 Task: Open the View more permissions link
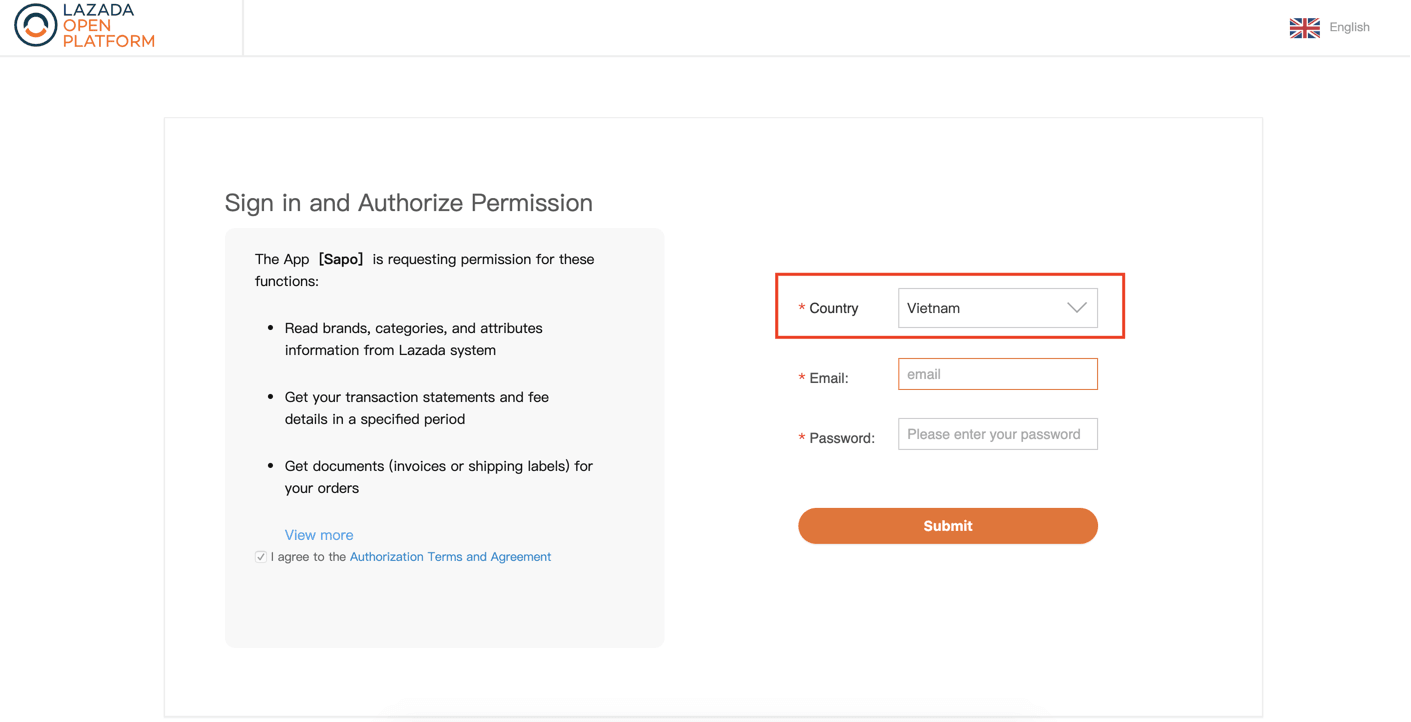[x=318, y=535]
